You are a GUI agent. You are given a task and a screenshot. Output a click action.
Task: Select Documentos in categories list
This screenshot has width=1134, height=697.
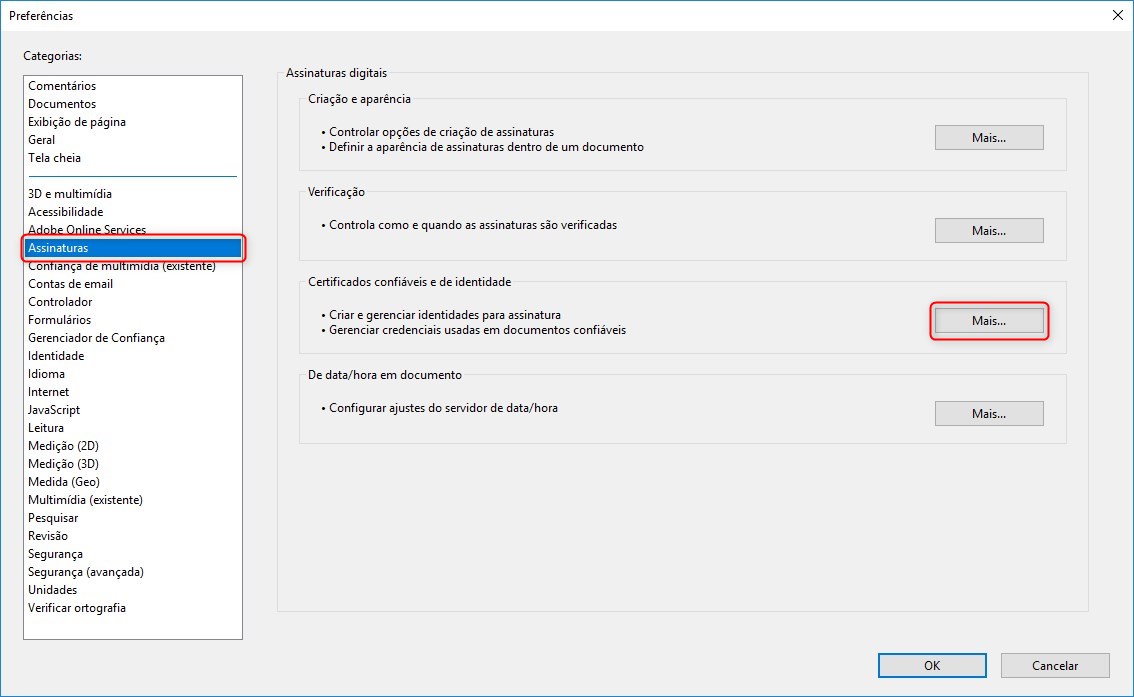coord(62,104)
